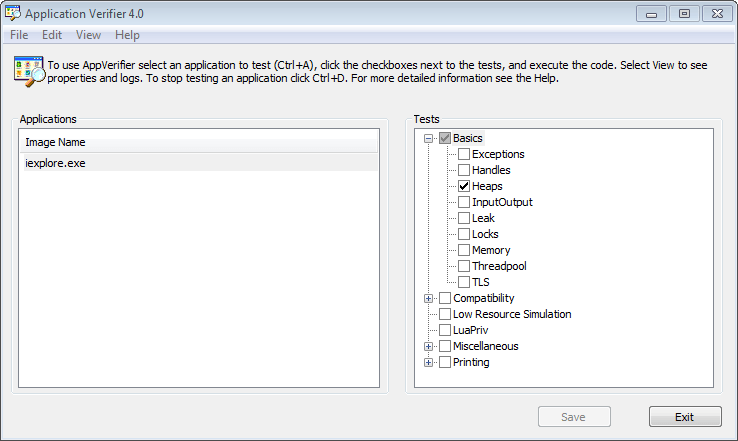The width and height of the screenshot is (738, 441).
Task: Open the File menu
Action: coord(19,35)
